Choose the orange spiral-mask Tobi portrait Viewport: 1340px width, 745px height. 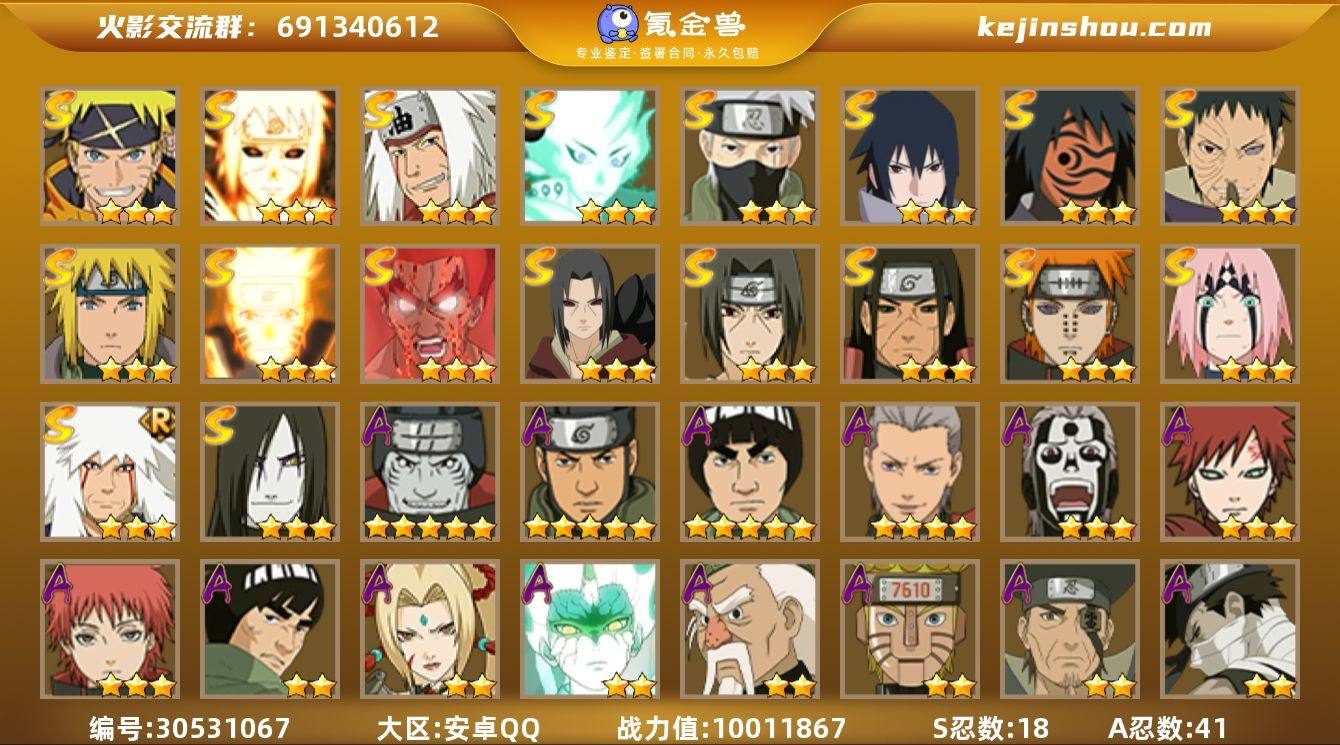click(1070, 156)
